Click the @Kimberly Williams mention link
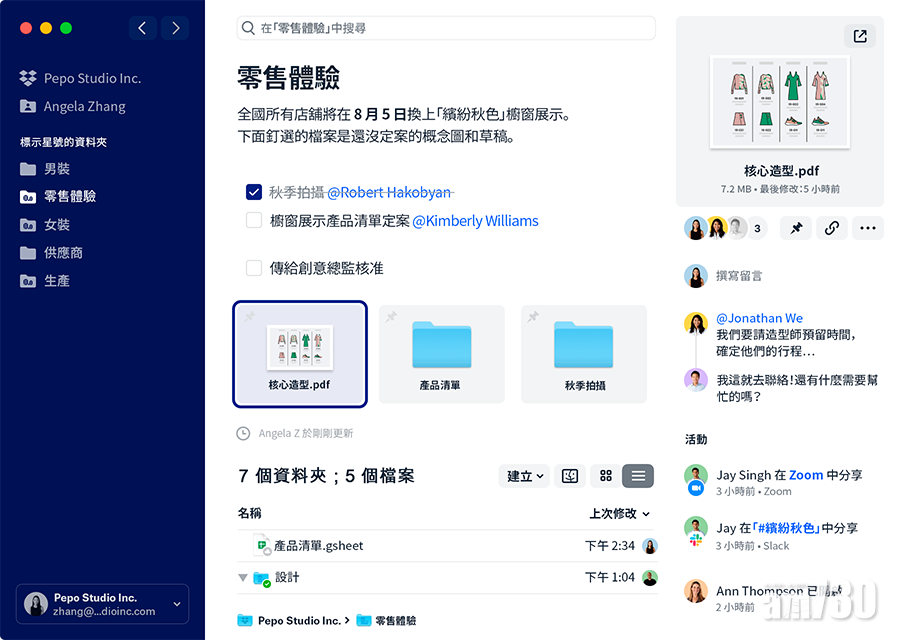This screenshot has width=900, height=640. (x=475, y=221)
